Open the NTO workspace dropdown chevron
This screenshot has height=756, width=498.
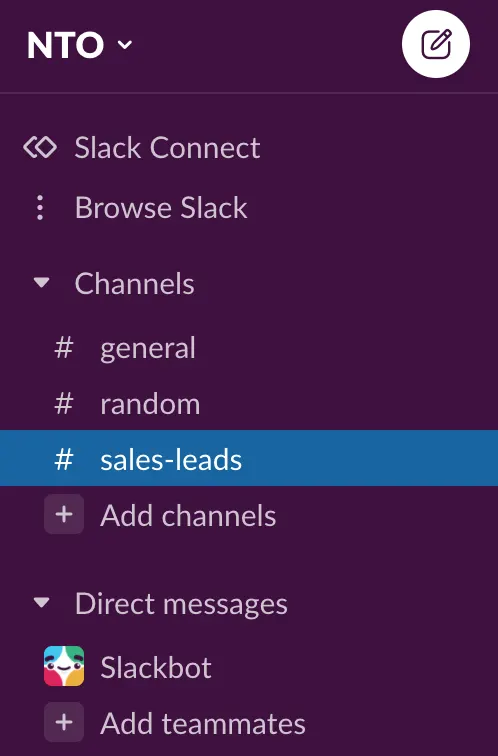(125, 45)
